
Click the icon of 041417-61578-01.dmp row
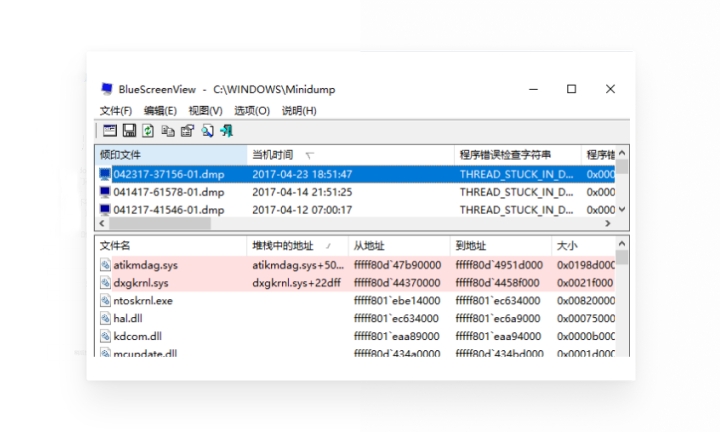coord(105,192)
